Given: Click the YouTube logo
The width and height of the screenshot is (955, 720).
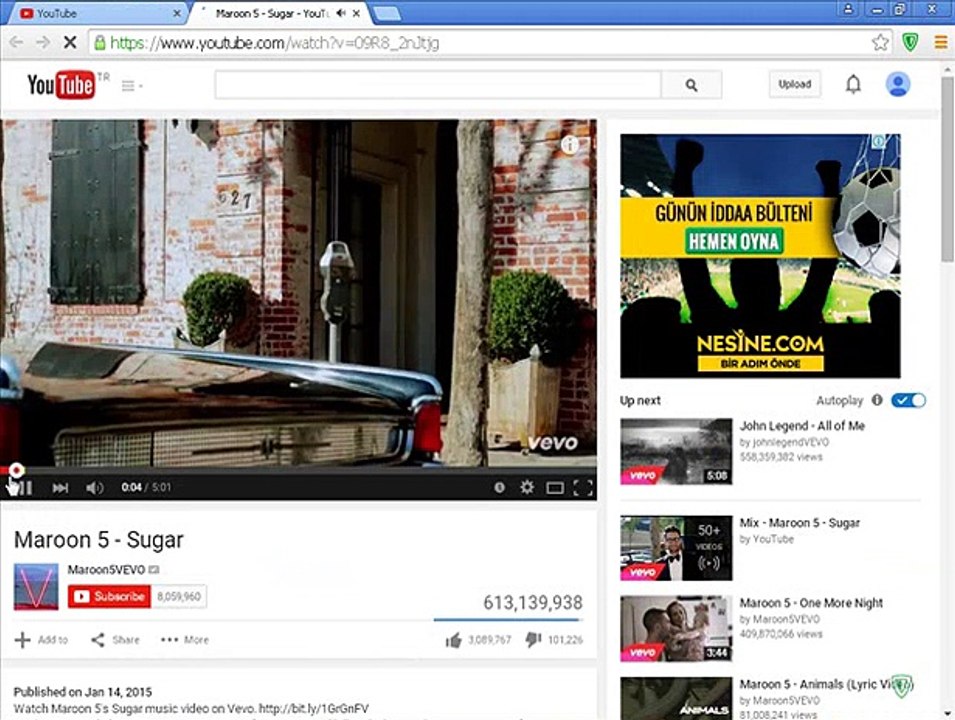Looking at the screenshot, I should coord(61,85).
